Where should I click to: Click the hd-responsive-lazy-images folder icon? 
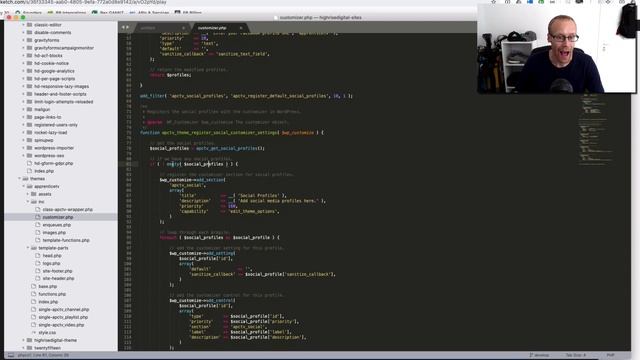[29, 87]
